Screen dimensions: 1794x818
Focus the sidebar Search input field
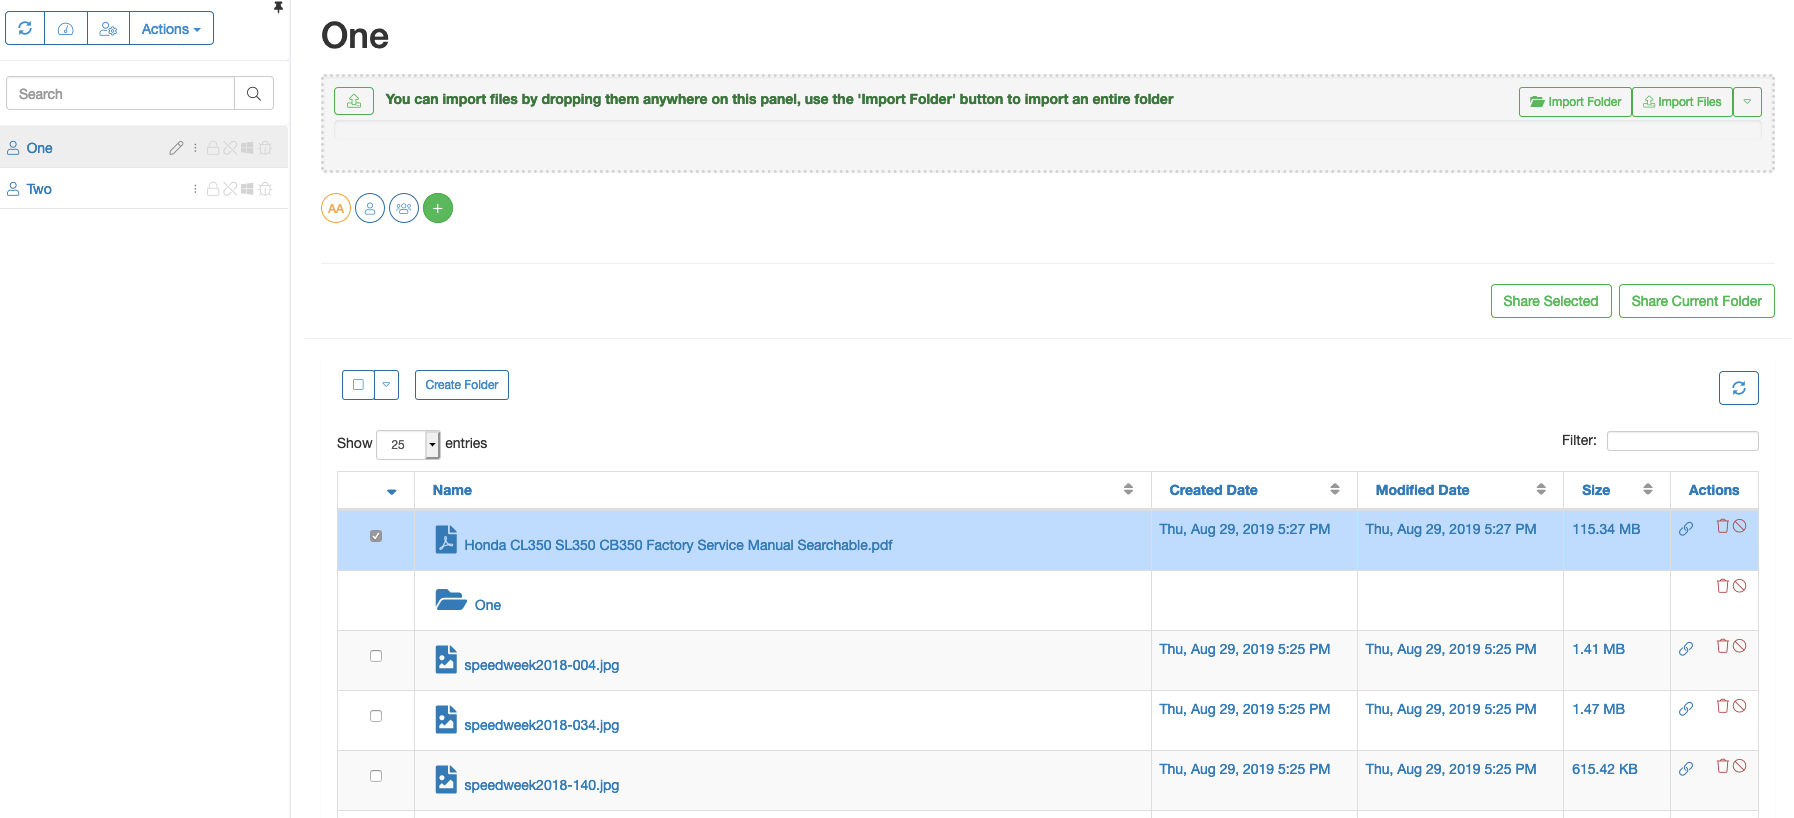(x=121, y=94)
